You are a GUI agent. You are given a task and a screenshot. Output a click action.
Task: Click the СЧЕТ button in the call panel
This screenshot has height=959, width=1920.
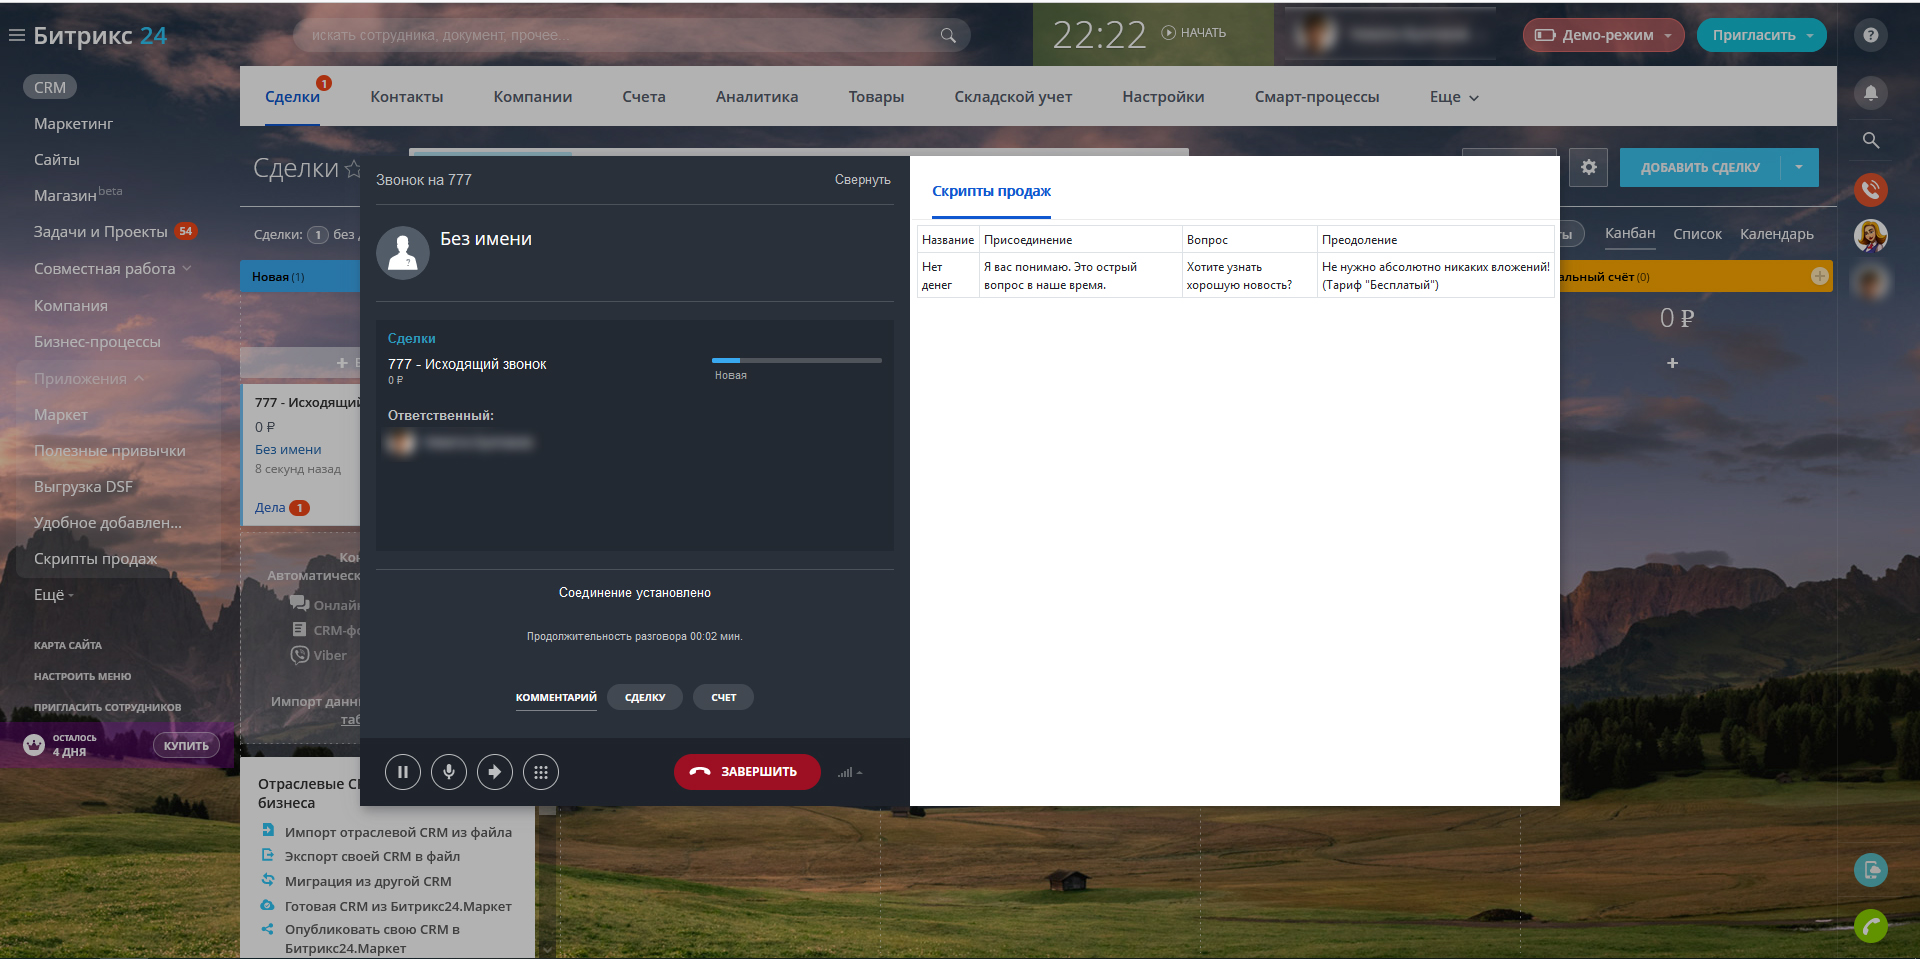(724, 697)
